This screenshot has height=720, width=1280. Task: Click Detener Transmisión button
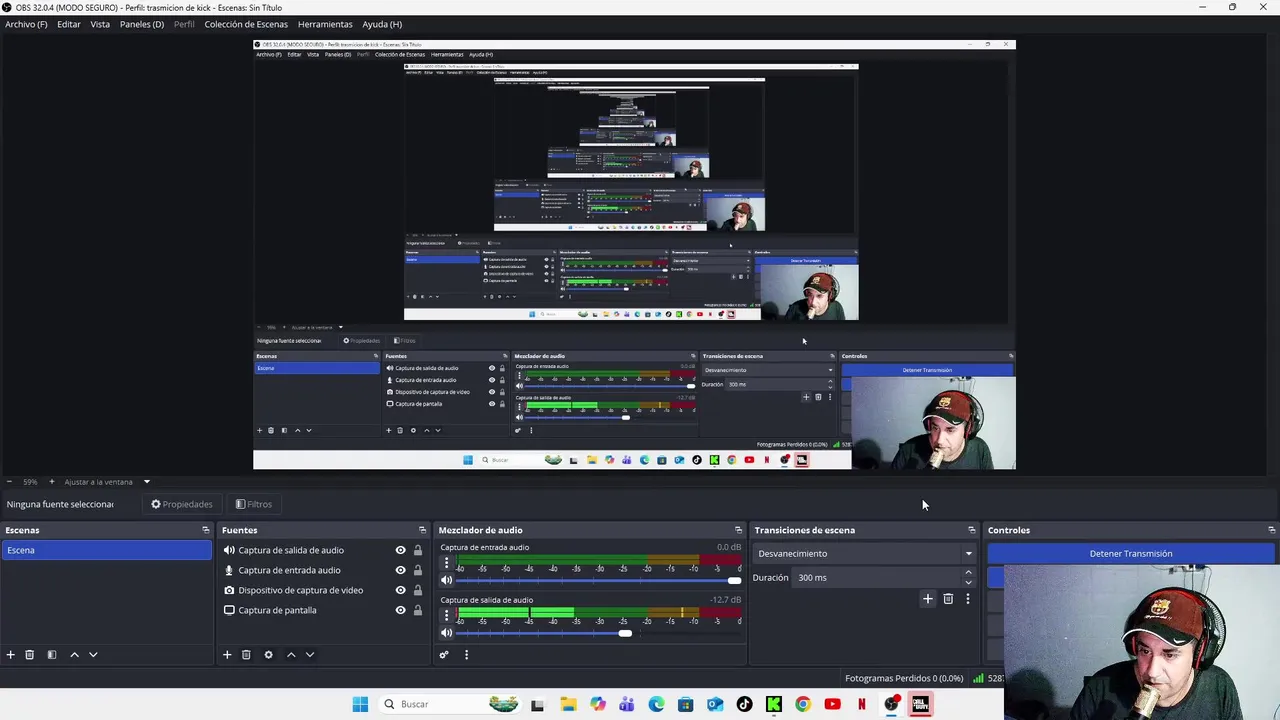[x=1131, y=554]
